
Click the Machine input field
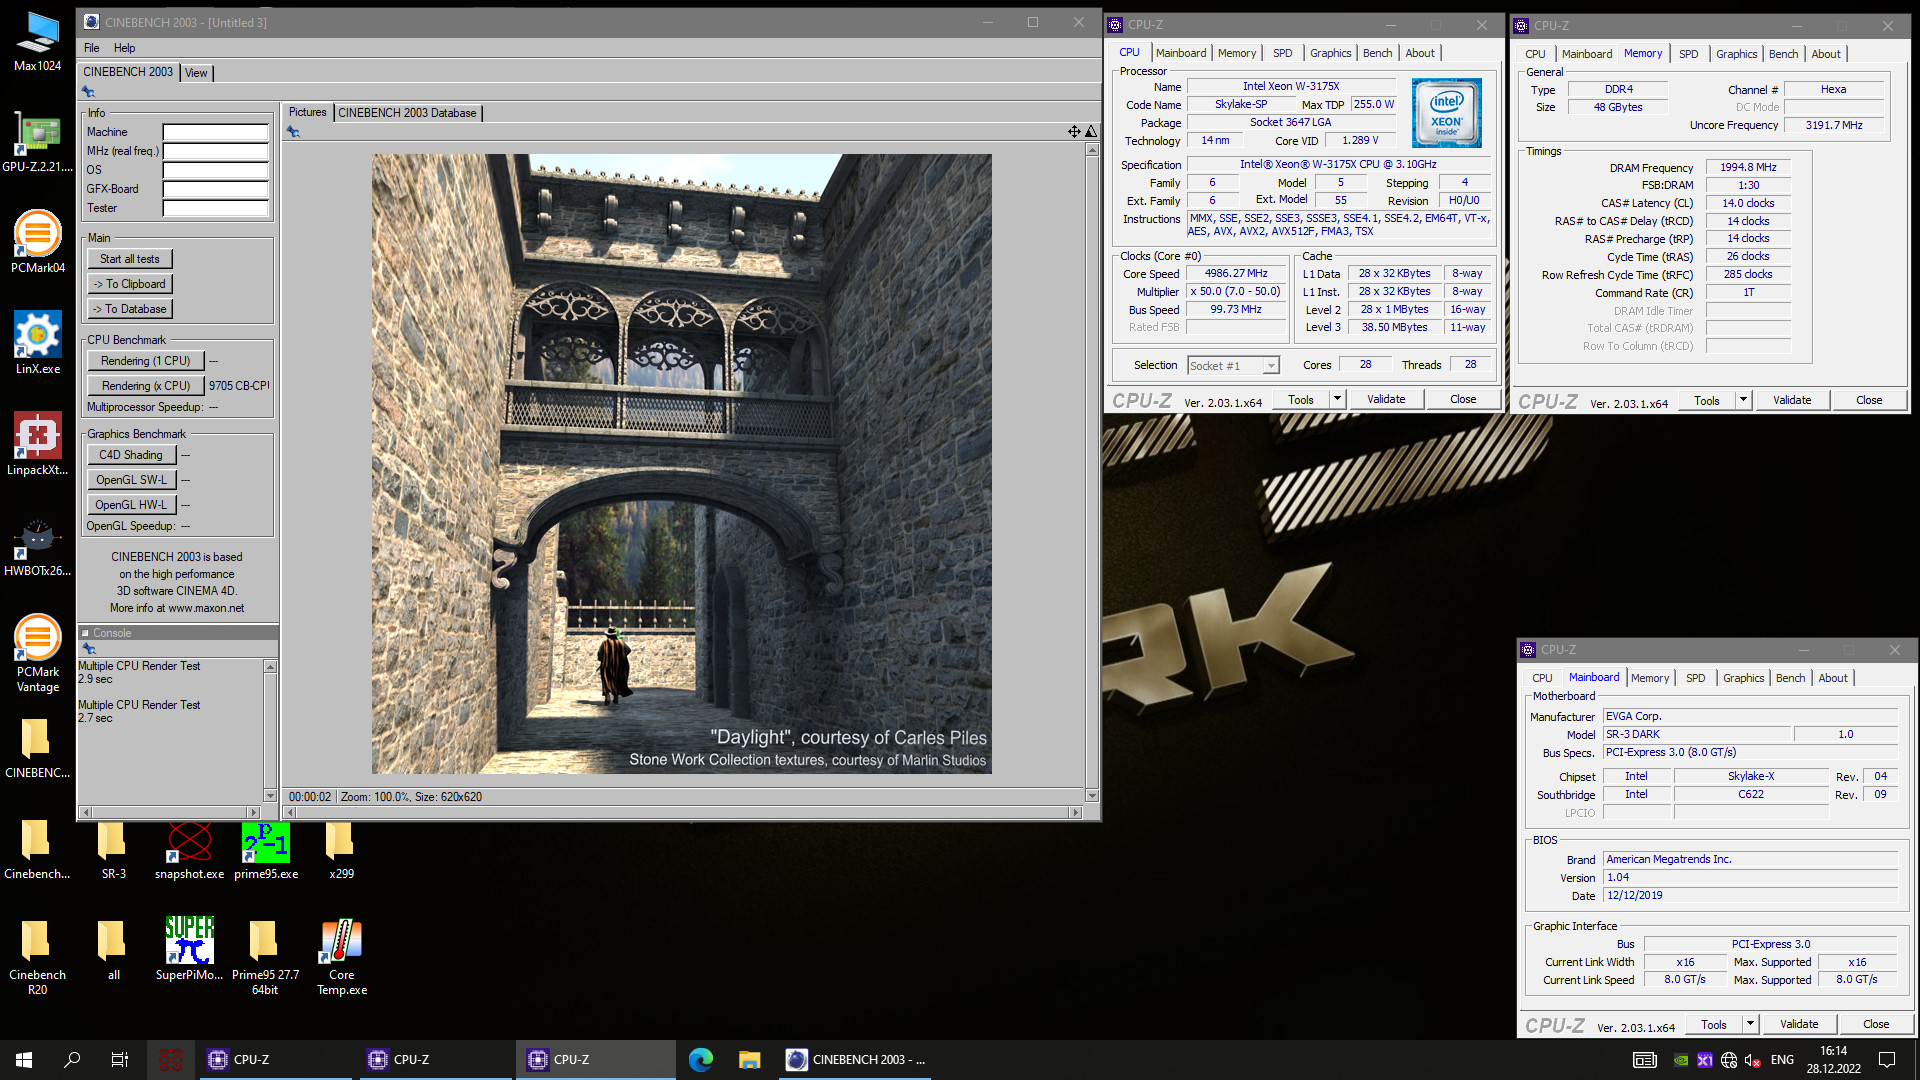(216, 132)
